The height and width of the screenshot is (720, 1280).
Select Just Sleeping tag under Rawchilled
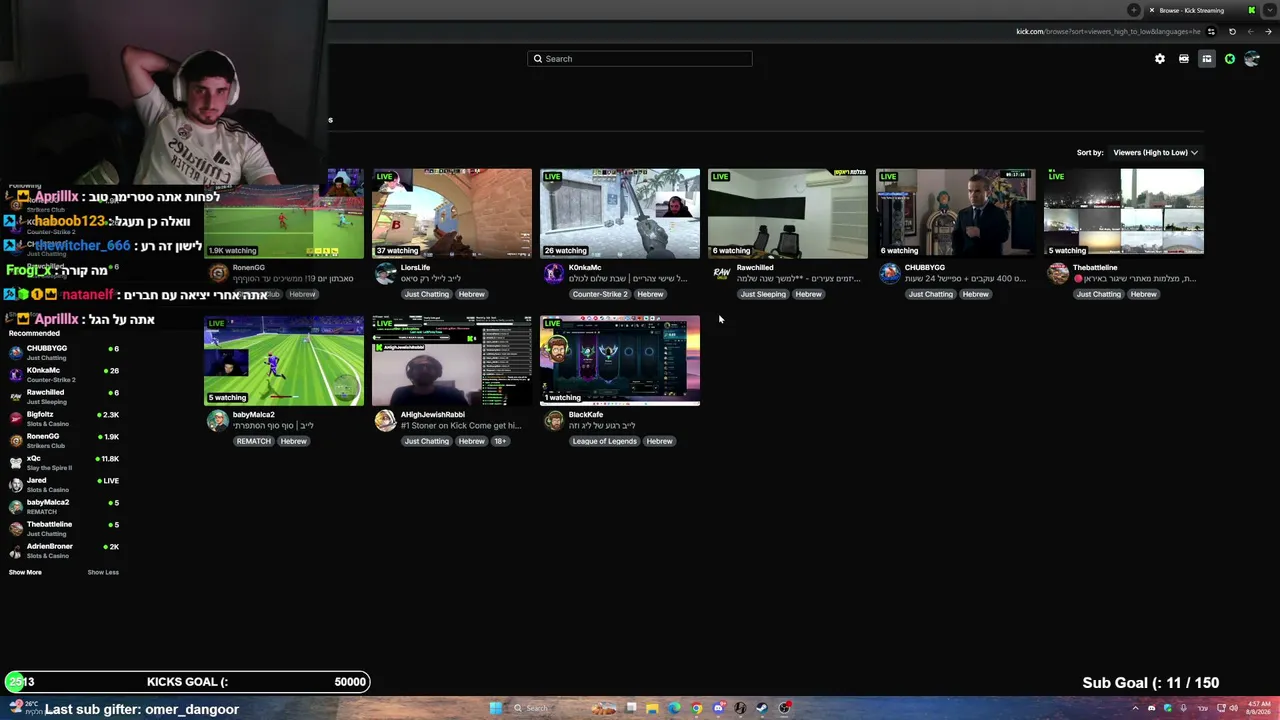pyautogui.click(x=763, y=295)
